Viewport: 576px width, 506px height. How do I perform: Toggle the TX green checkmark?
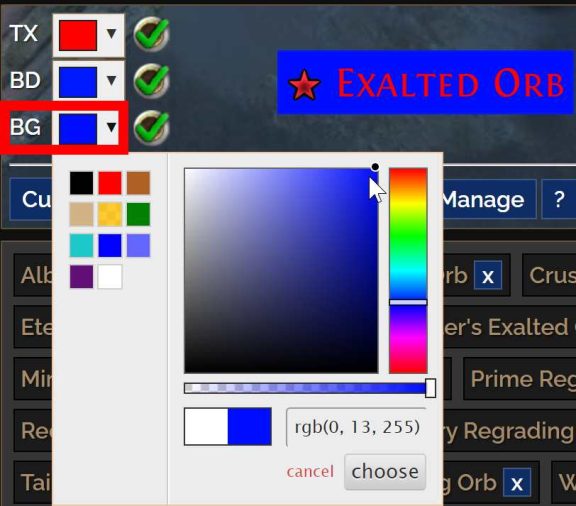pyautogui.click(x=151, y=34)
